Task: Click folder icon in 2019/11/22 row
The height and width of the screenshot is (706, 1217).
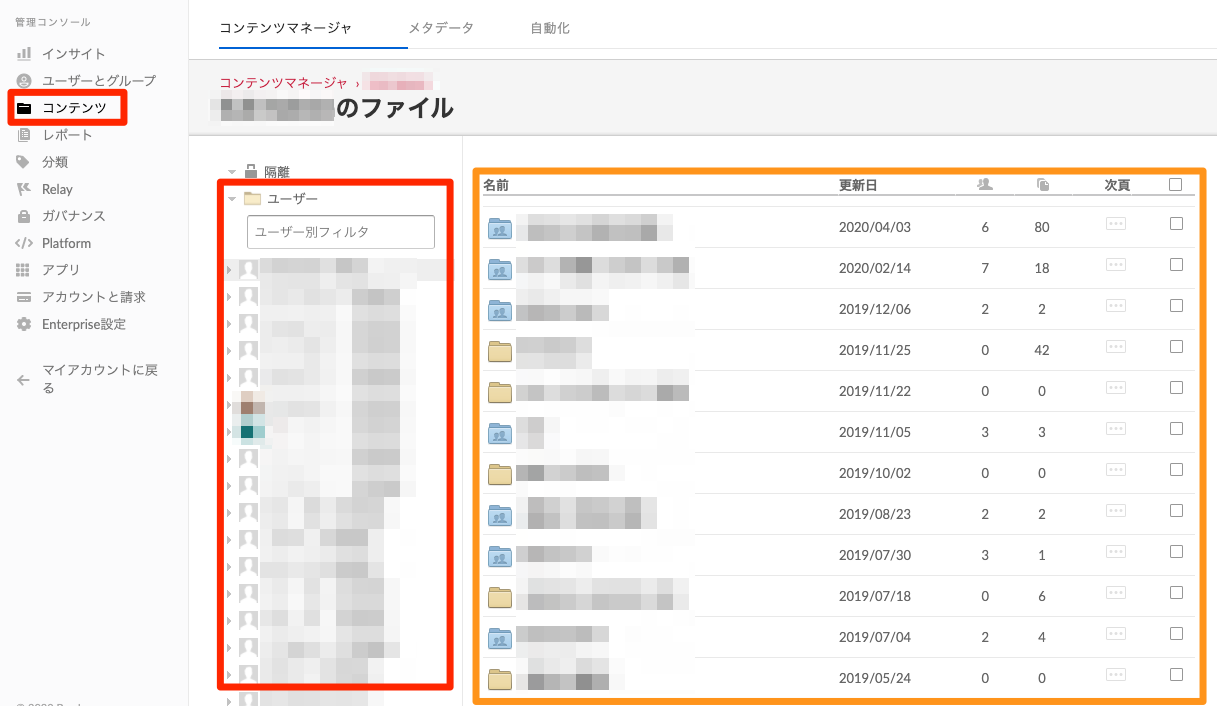Action: 500,392
